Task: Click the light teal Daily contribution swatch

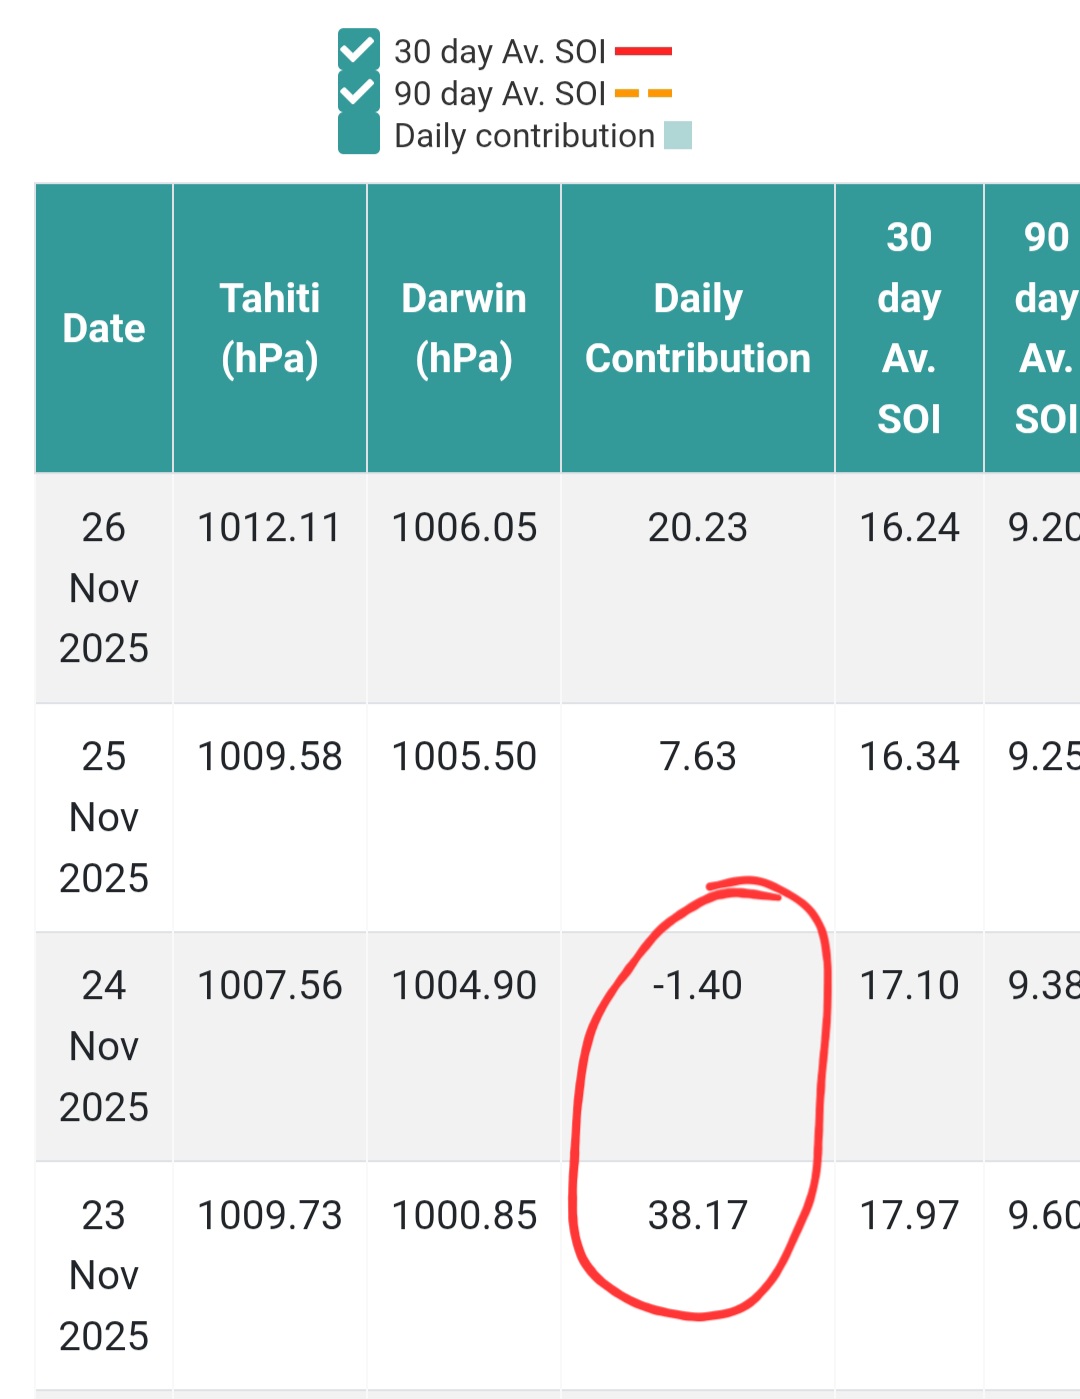Action: (678, 135)
